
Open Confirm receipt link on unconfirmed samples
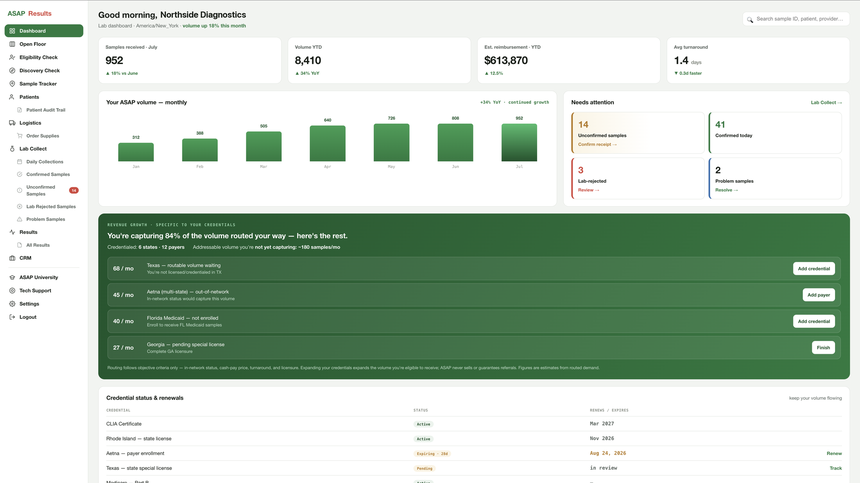(597, 144)
